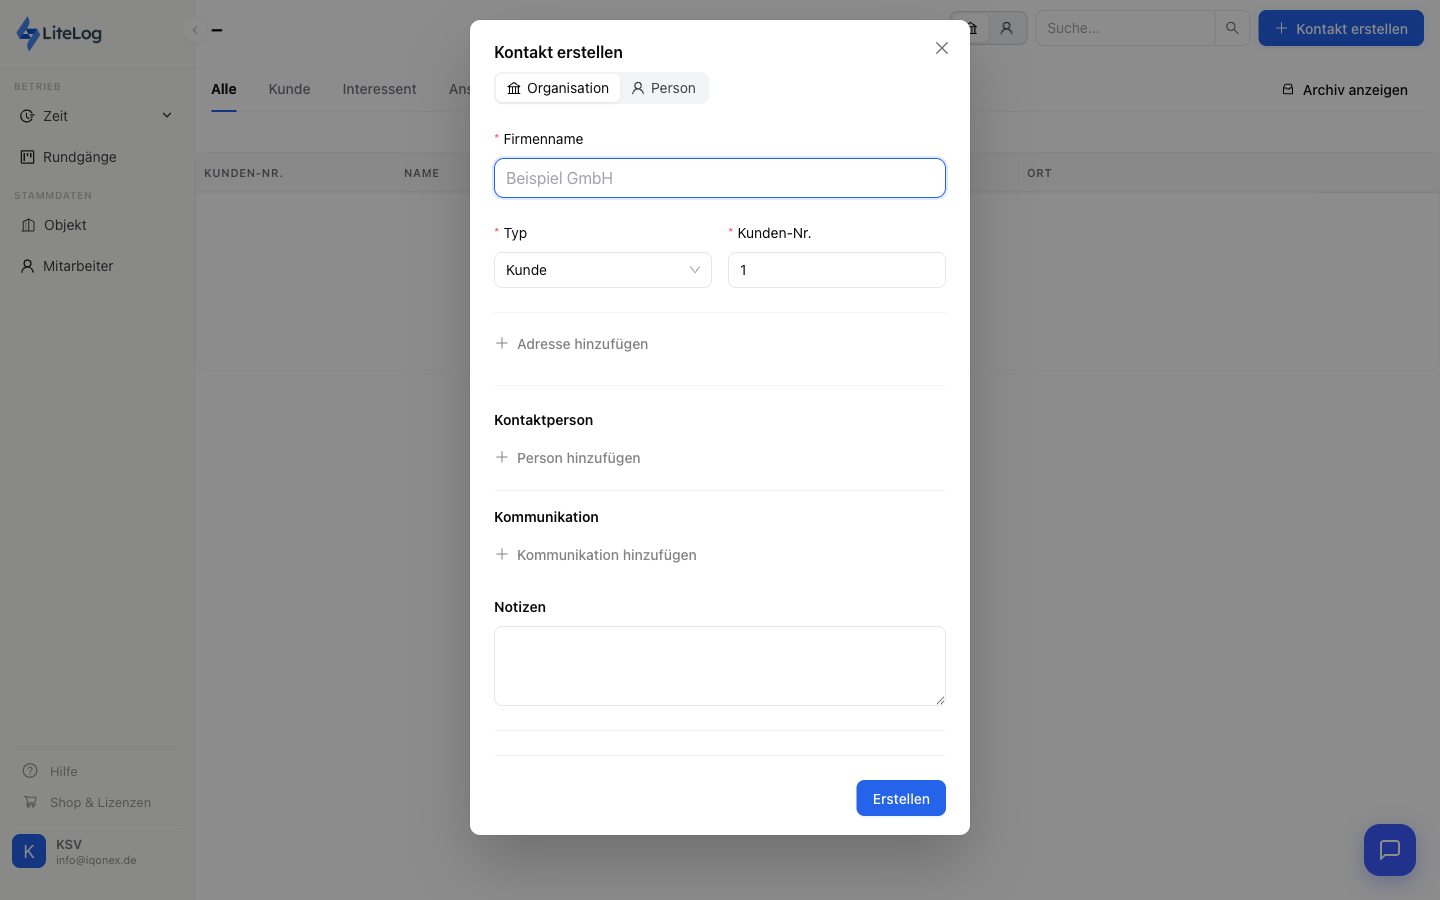This screenshot has width=1440, height=900.
Task: Select the Organisation toggle option
Action: tap(558, 88)
